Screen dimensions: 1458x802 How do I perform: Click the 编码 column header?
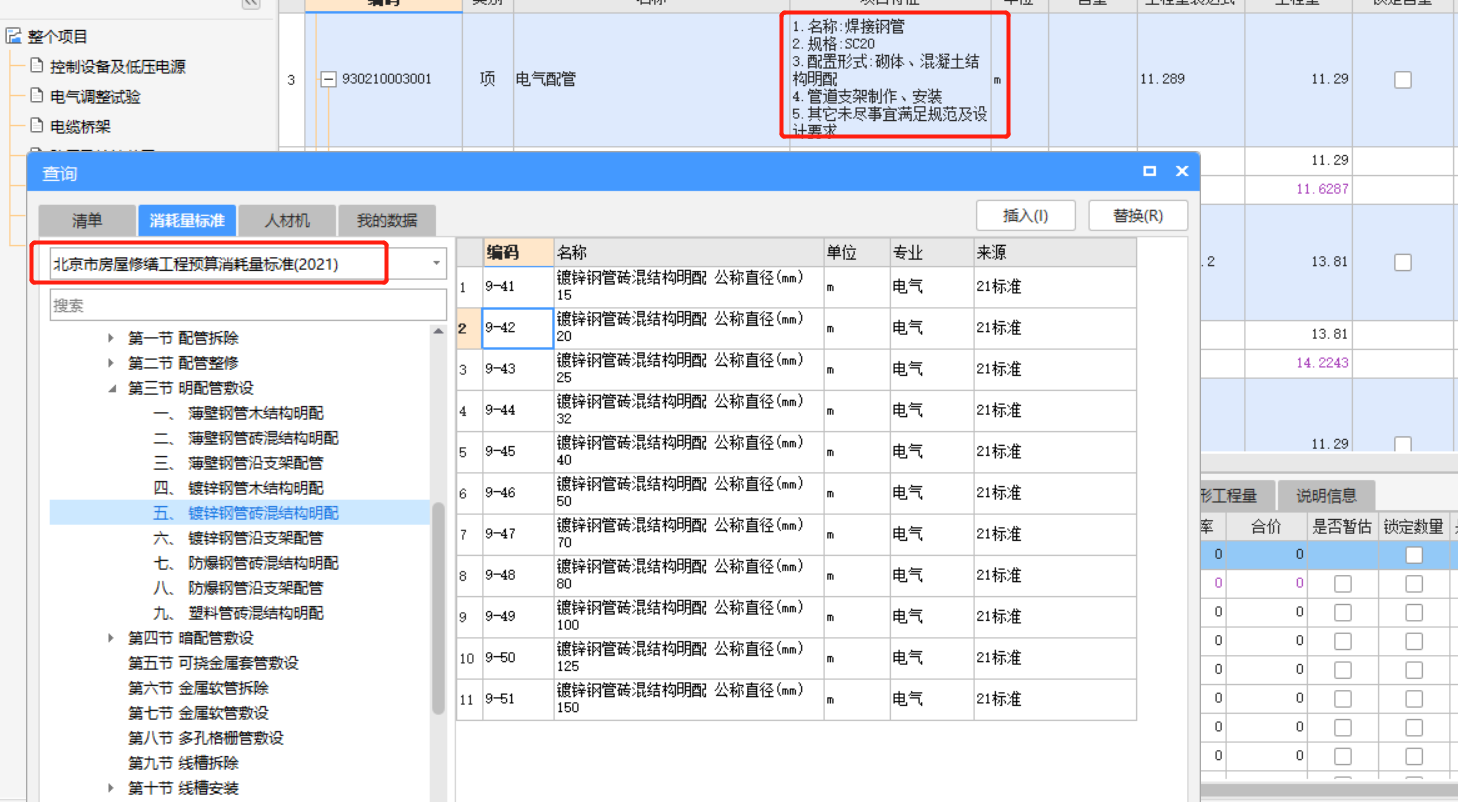point(518,252)
